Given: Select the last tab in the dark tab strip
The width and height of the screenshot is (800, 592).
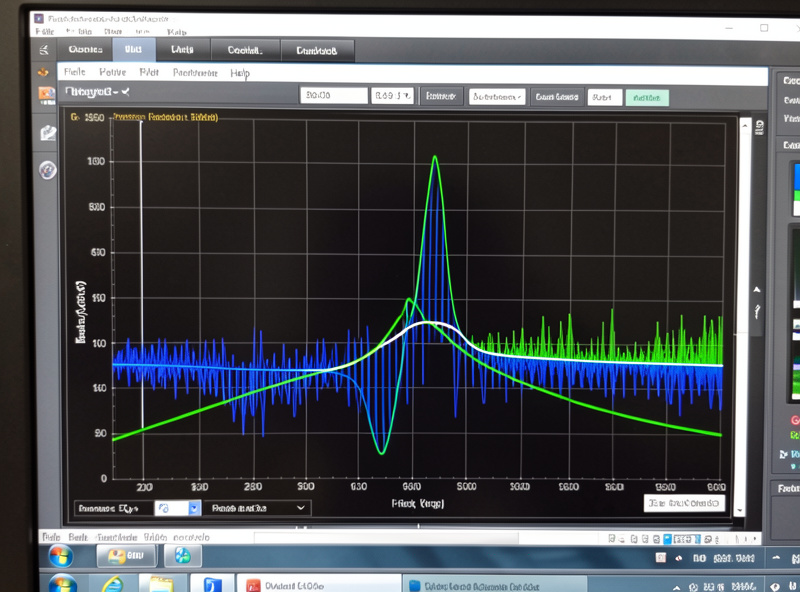Looking at the screenshot, I should (316, 51).
